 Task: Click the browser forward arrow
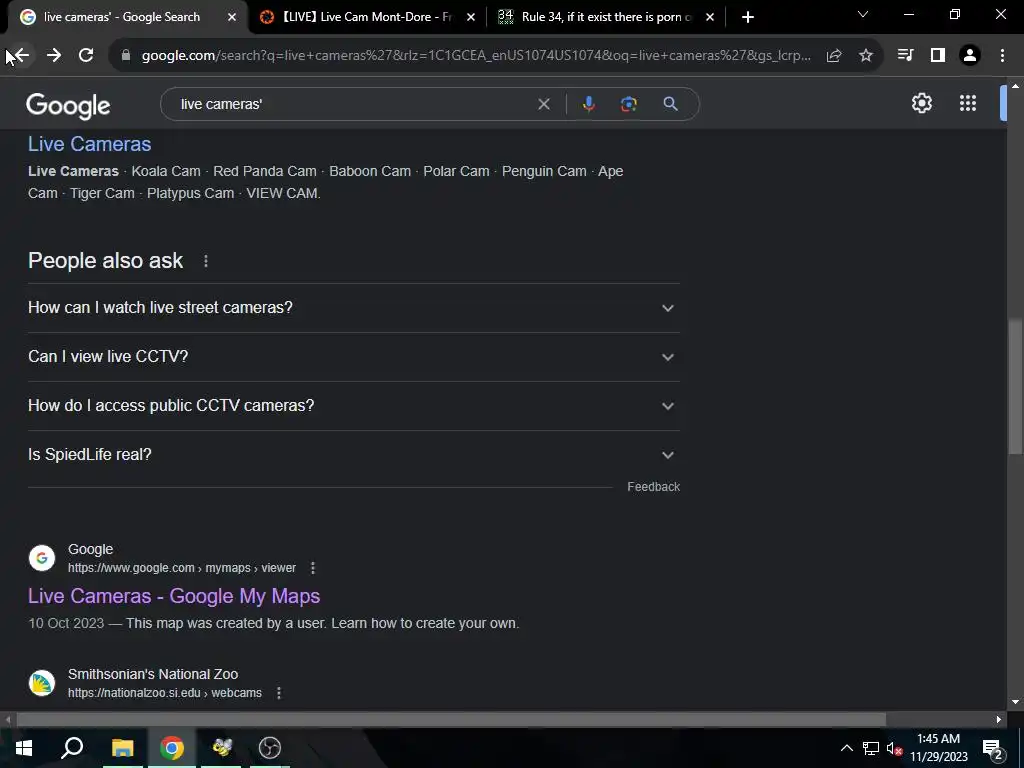(54, 56)
